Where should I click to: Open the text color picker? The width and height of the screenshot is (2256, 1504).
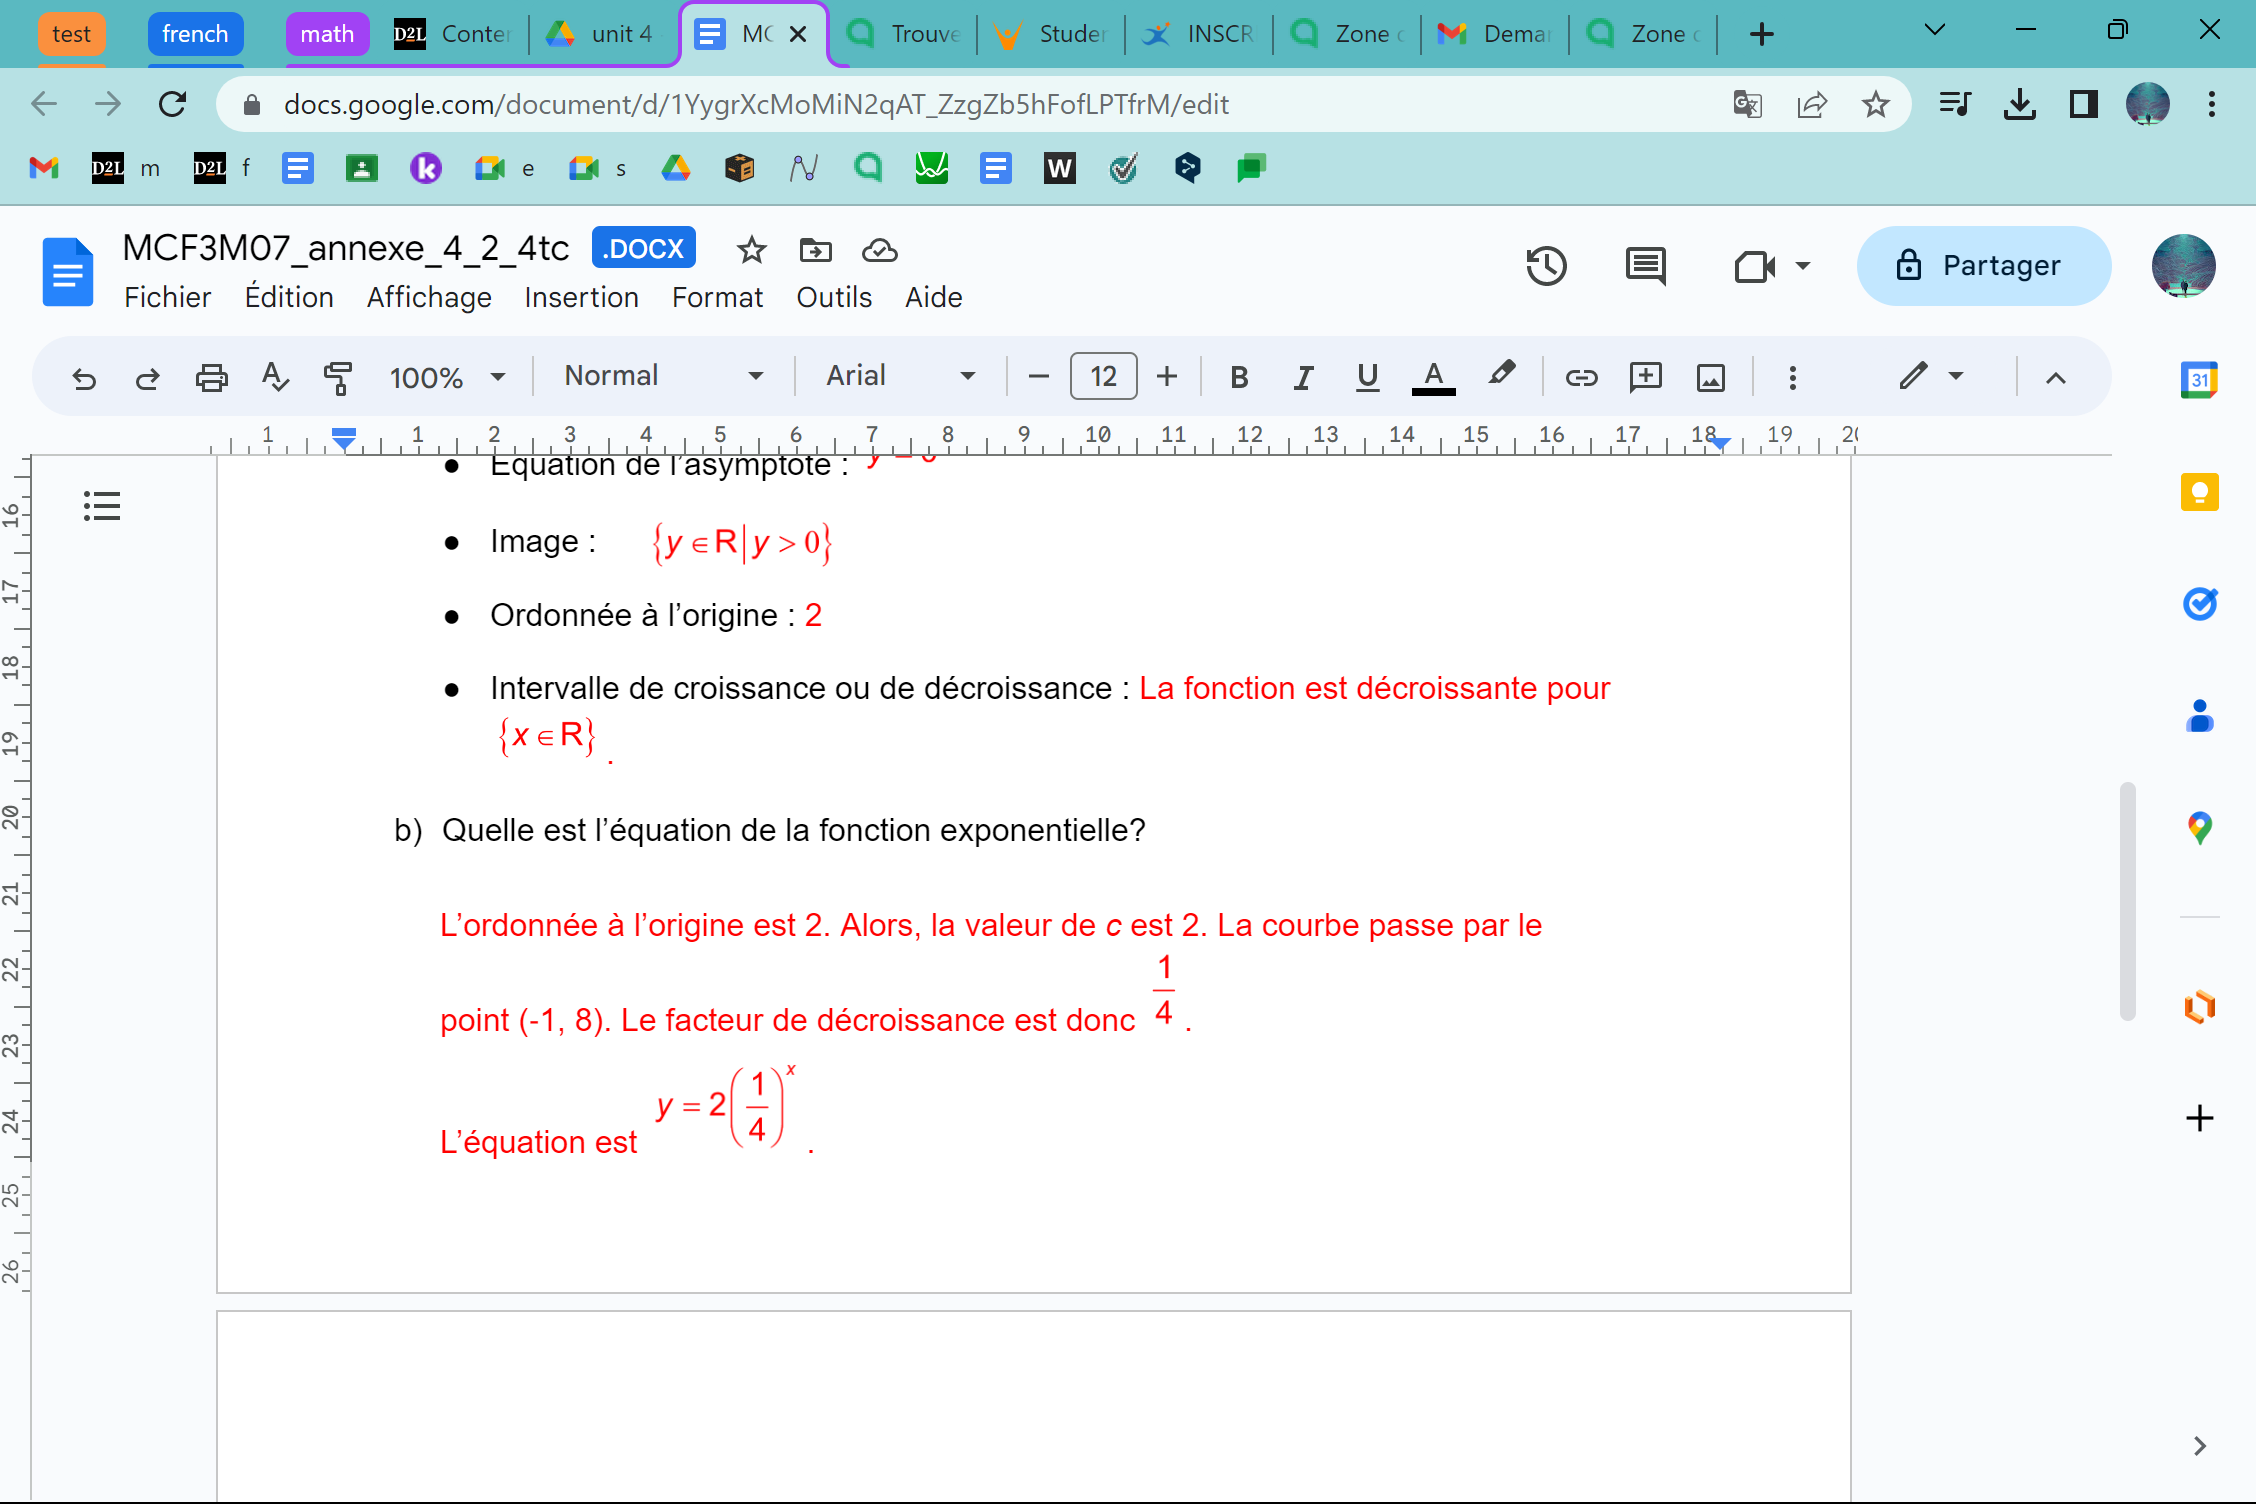[x=1433, y=377]
